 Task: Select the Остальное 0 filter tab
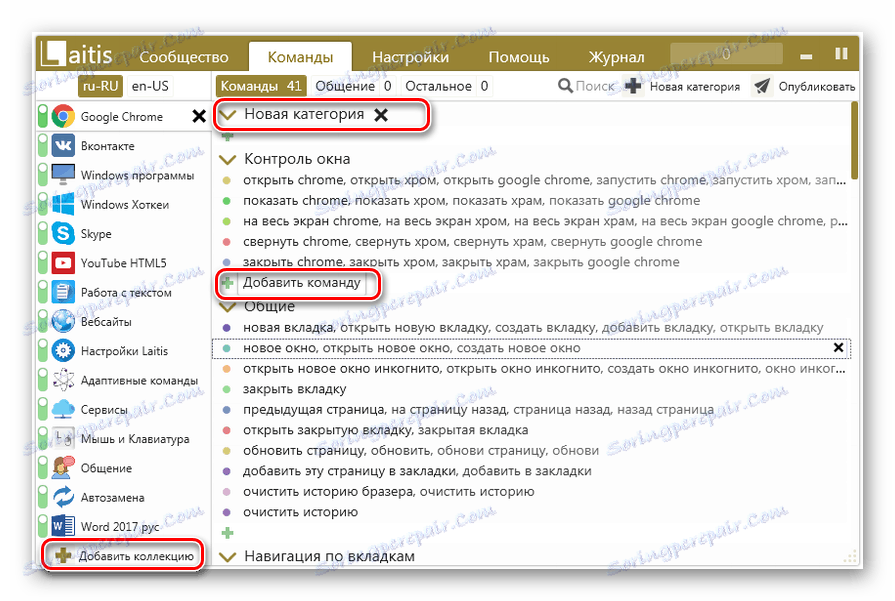click(446, 86)
